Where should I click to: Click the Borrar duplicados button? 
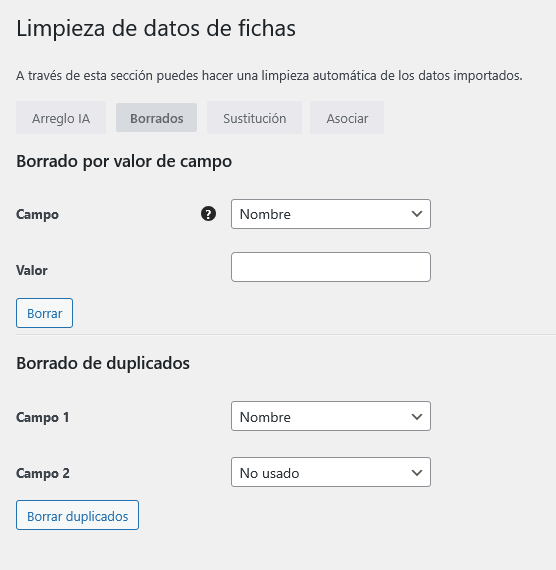coord(77,515)
